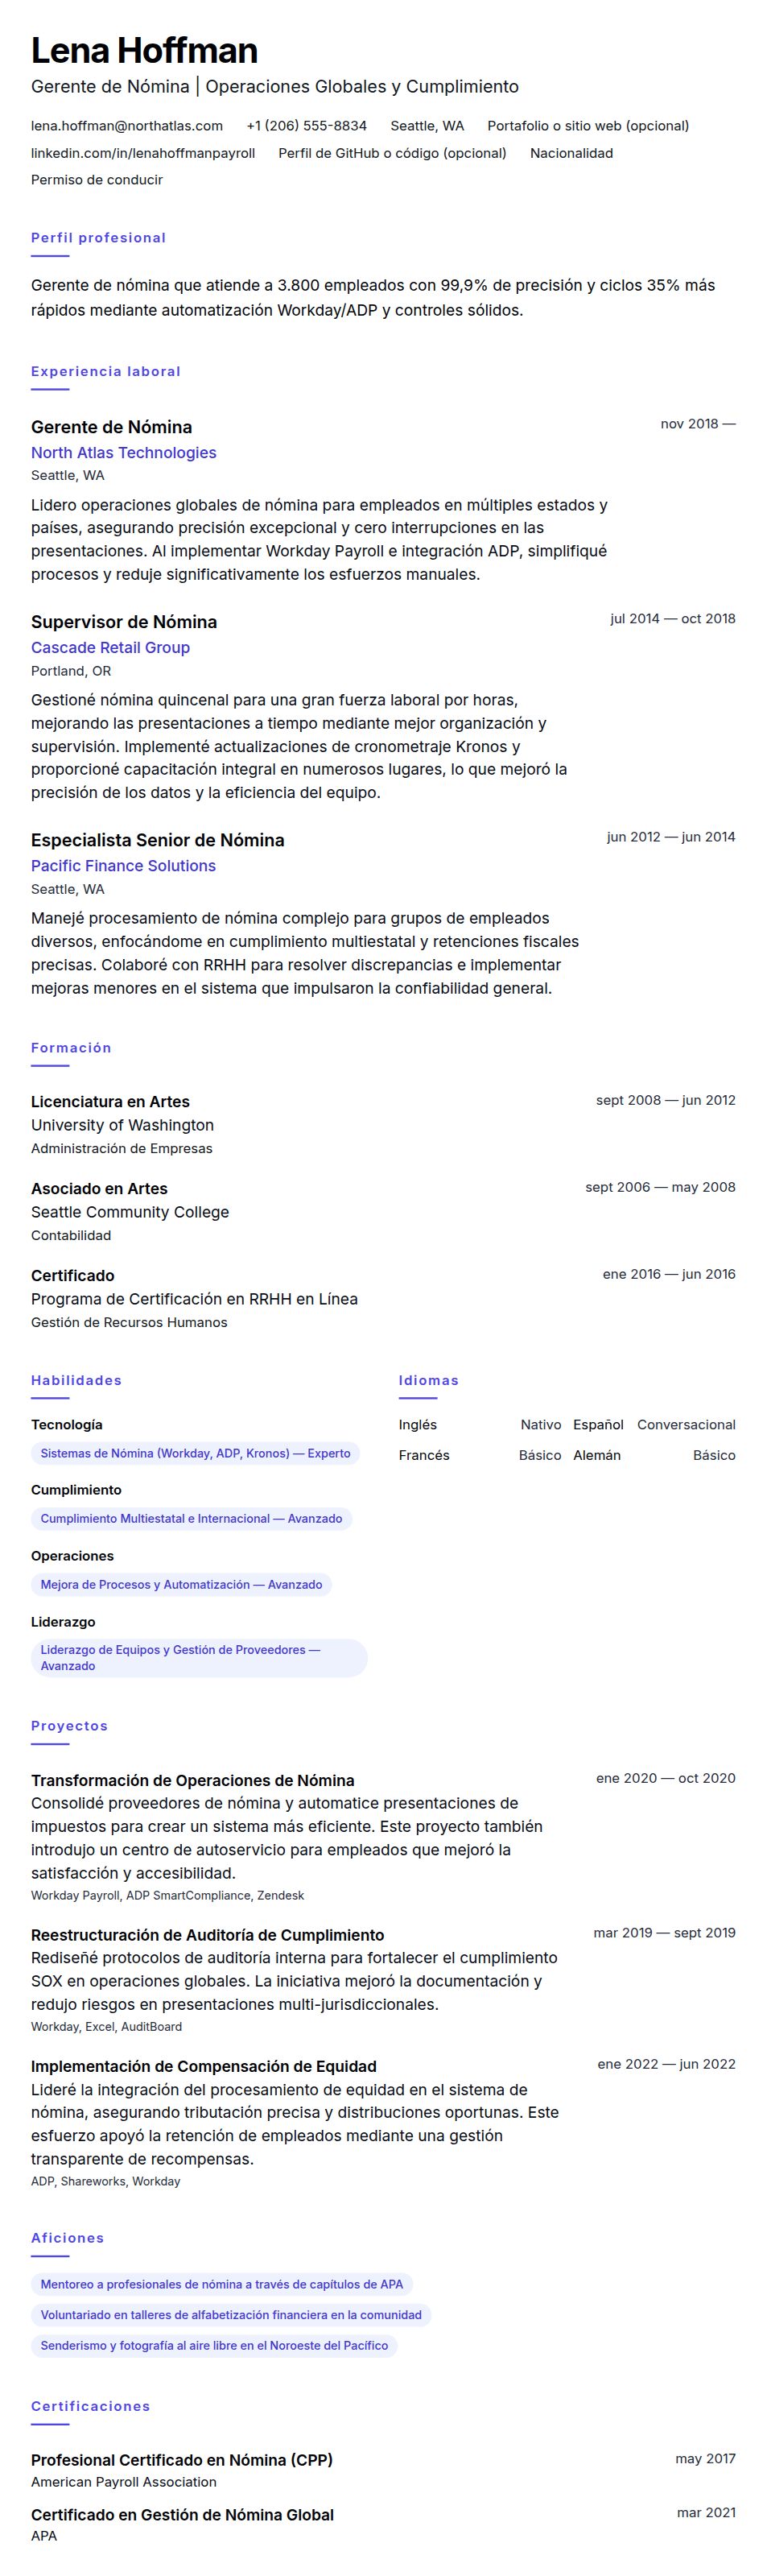Click the Idiomas section heading
Viewport: 767px width, 2576px height.
pyautogui.click(x=428, y=1380)
